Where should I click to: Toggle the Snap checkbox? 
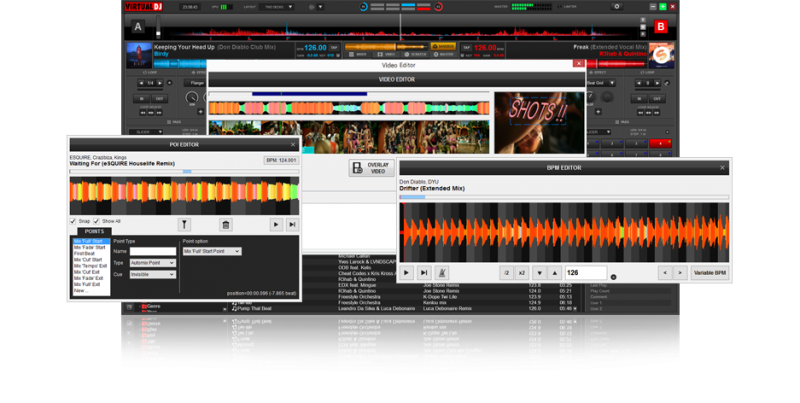(x=73, y=221)
